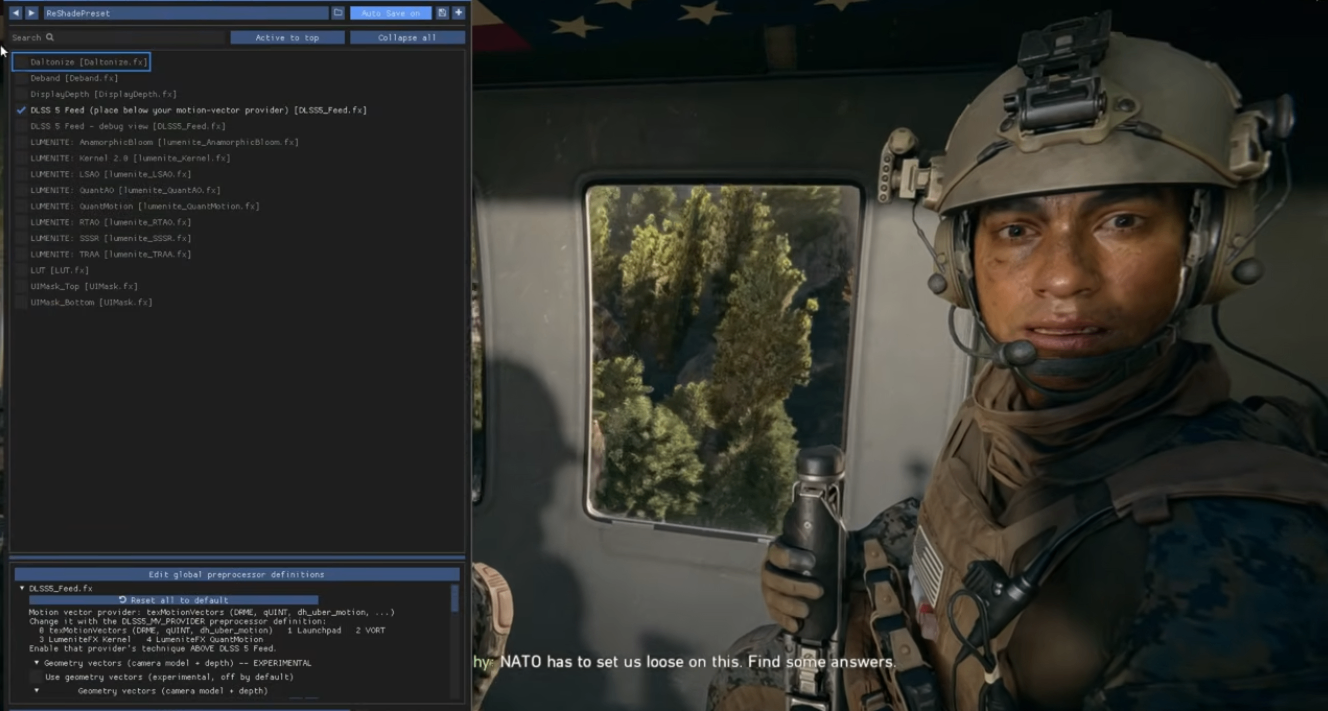This screenshot has height=711, width=1328.
Task: Click the Collapse all button
Action: (x=407, y=37)
